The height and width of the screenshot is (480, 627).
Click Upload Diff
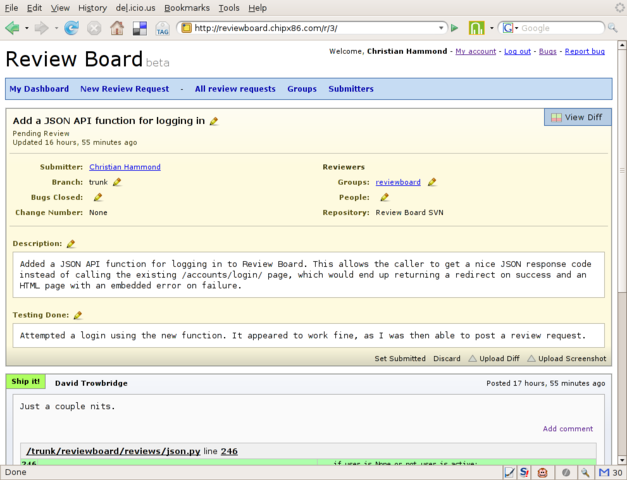[494, 358]
